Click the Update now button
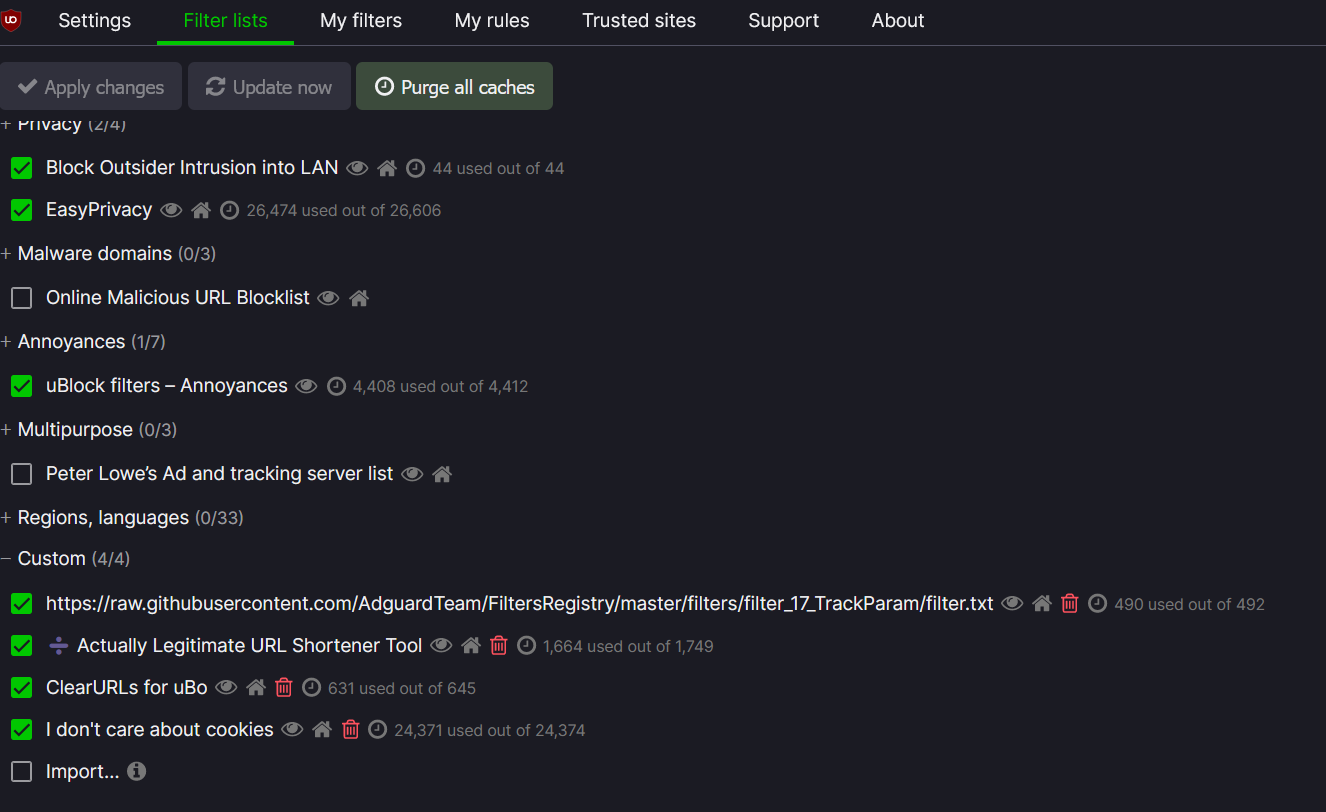The height and width of the screenshot is (812, 1326). (269, 87)
